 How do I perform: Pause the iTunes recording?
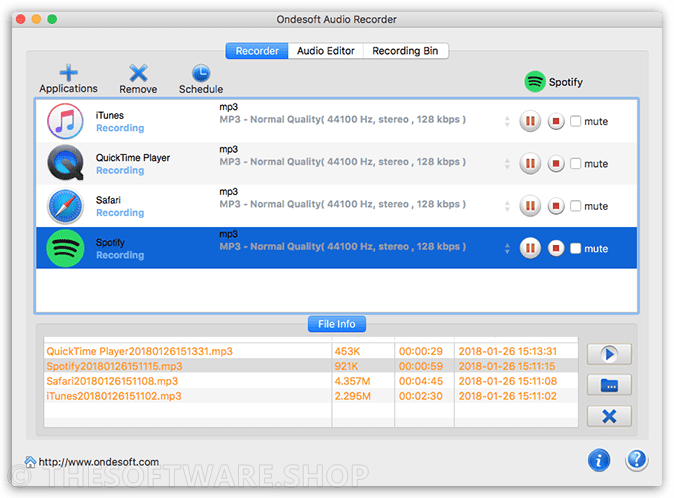click(x=530, y=121)
